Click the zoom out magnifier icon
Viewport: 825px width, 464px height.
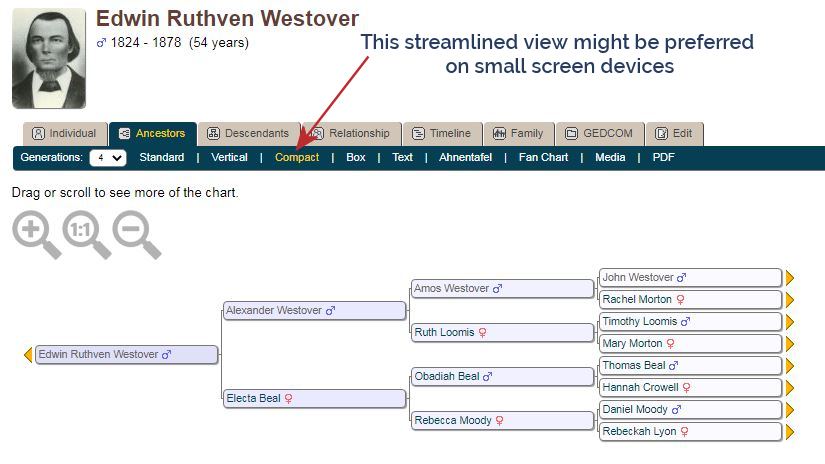coord(136,235)
